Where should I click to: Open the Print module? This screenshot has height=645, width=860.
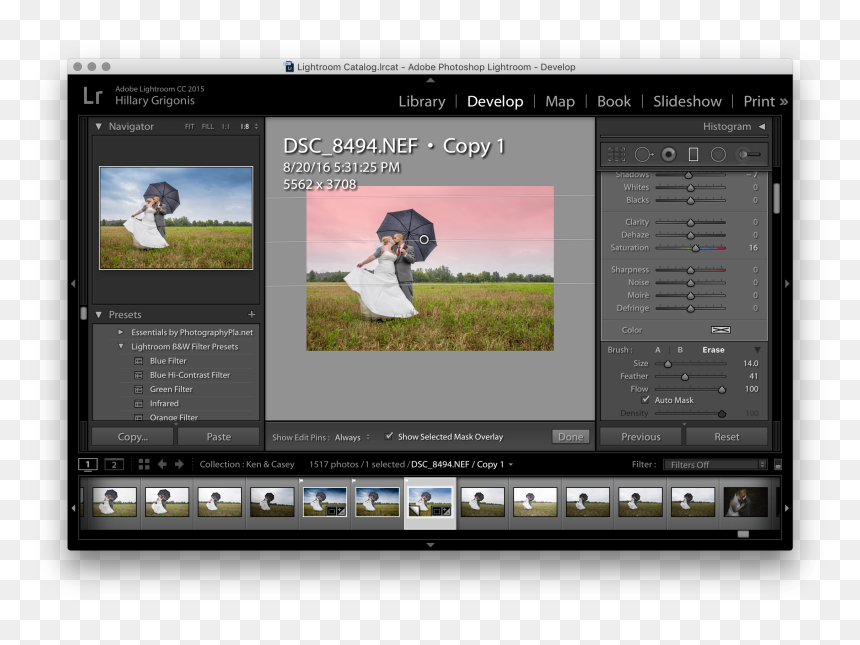tap(759, 101)
